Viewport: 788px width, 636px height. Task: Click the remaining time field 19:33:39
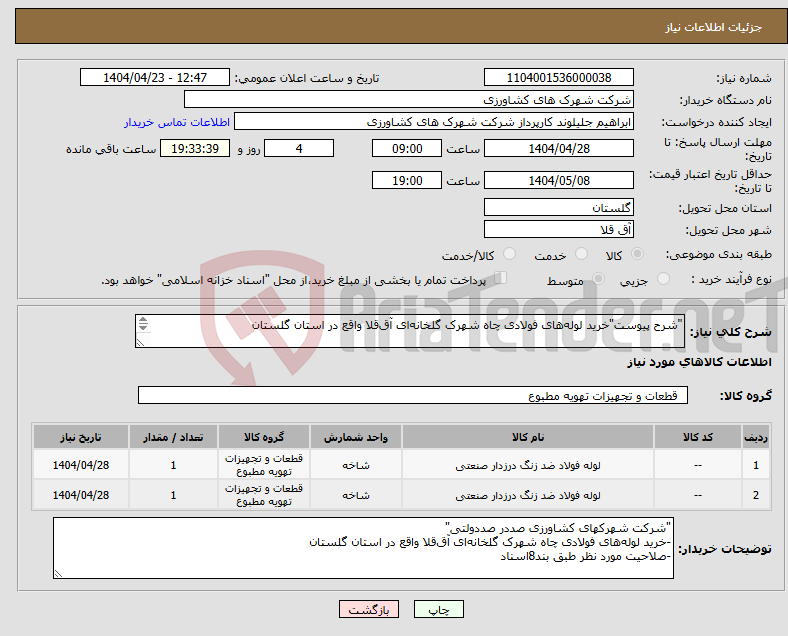click(x=195, y=149)
